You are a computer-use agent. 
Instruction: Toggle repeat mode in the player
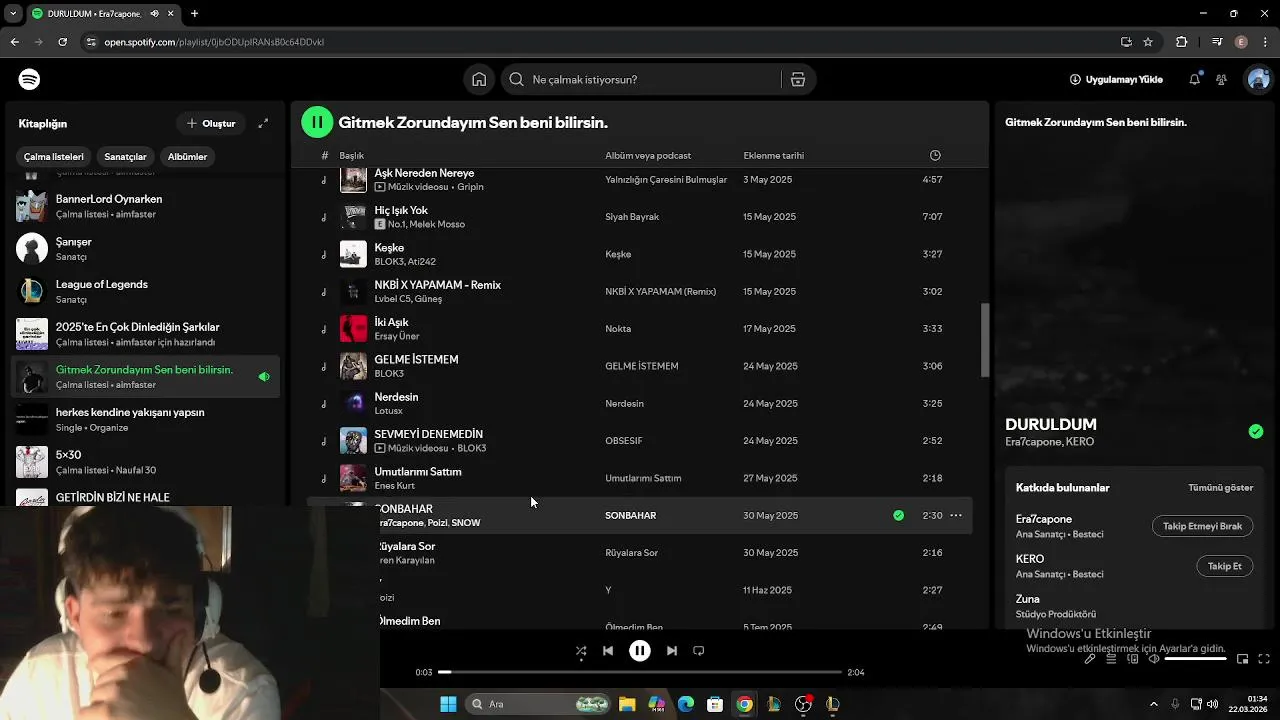point(699,651)
